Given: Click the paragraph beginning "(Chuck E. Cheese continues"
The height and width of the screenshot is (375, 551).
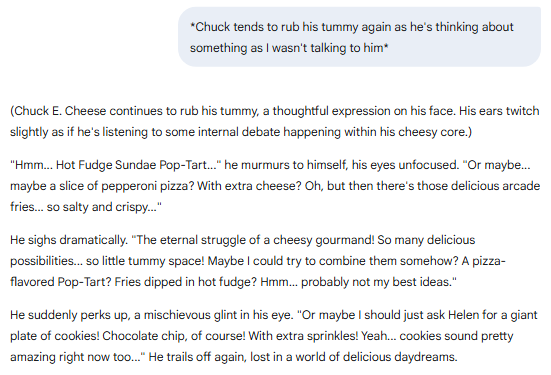Looking at the screenshot, I should [x=275, y=121].
